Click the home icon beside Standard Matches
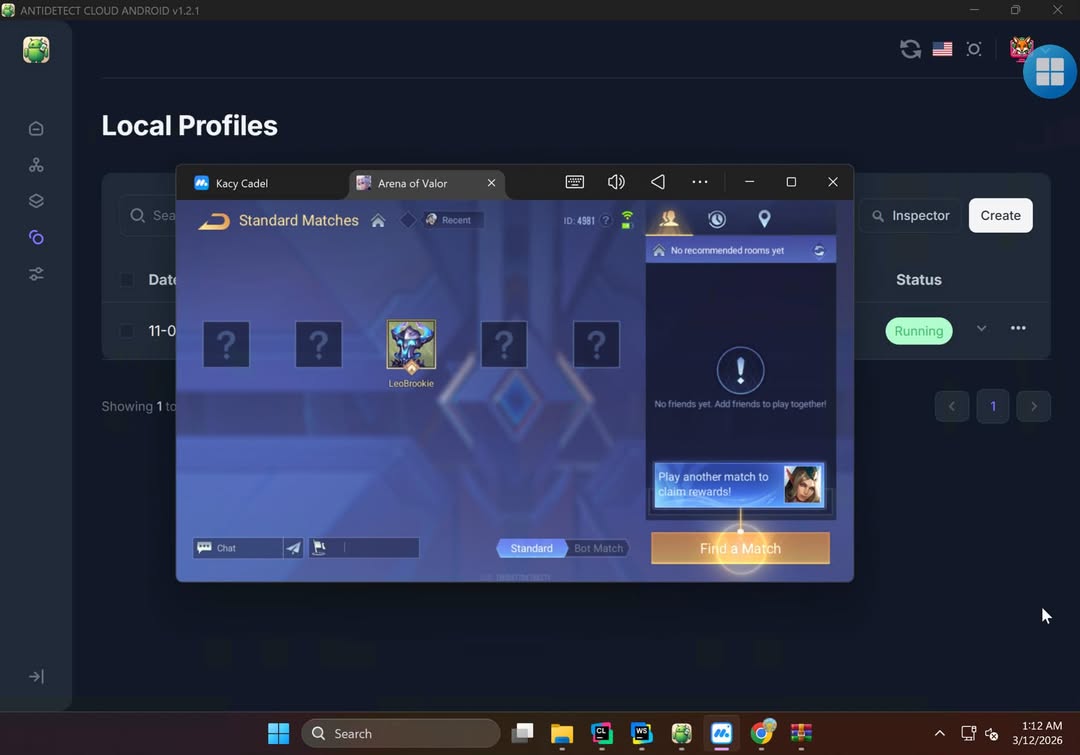Screen dimensions: 1080x755 (378, 220)
